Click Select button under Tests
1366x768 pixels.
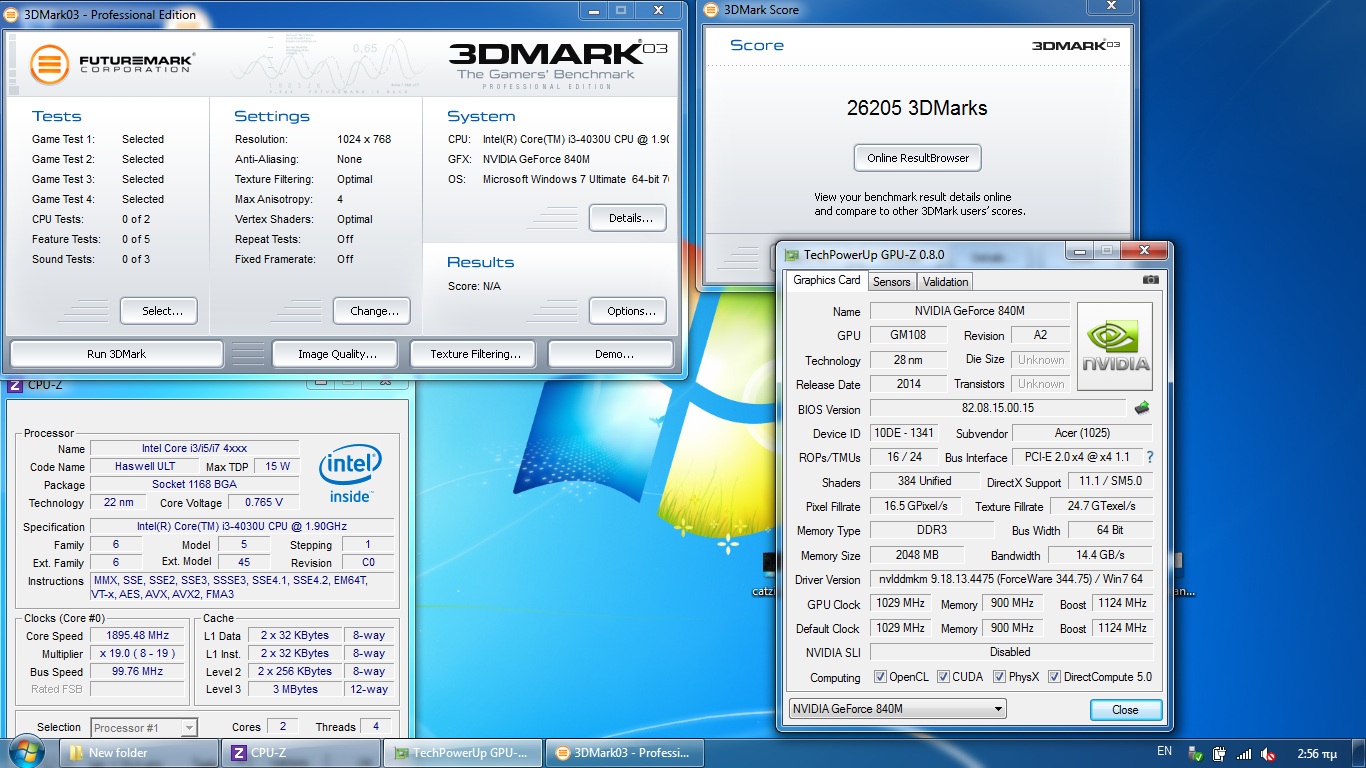click(x=159, y=311)
